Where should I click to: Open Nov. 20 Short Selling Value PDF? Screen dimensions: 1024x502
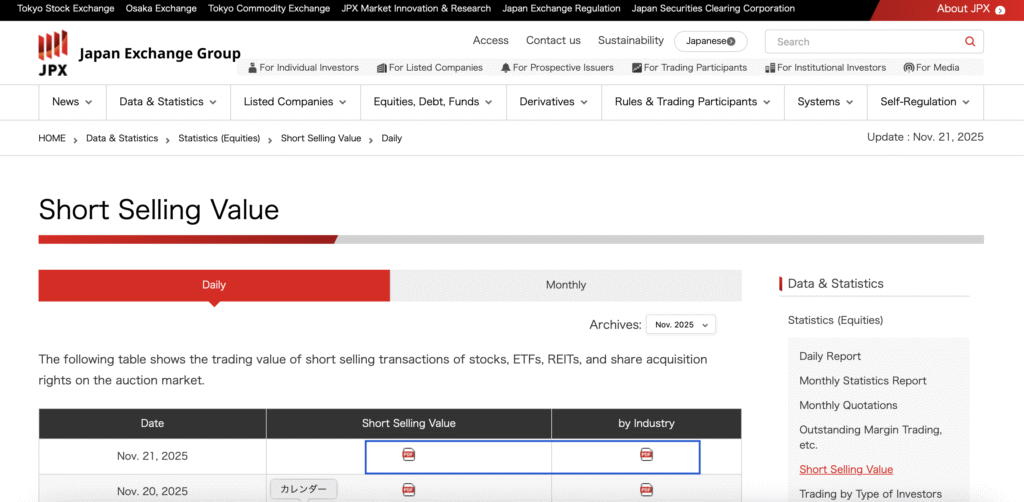tap(408, 490)
